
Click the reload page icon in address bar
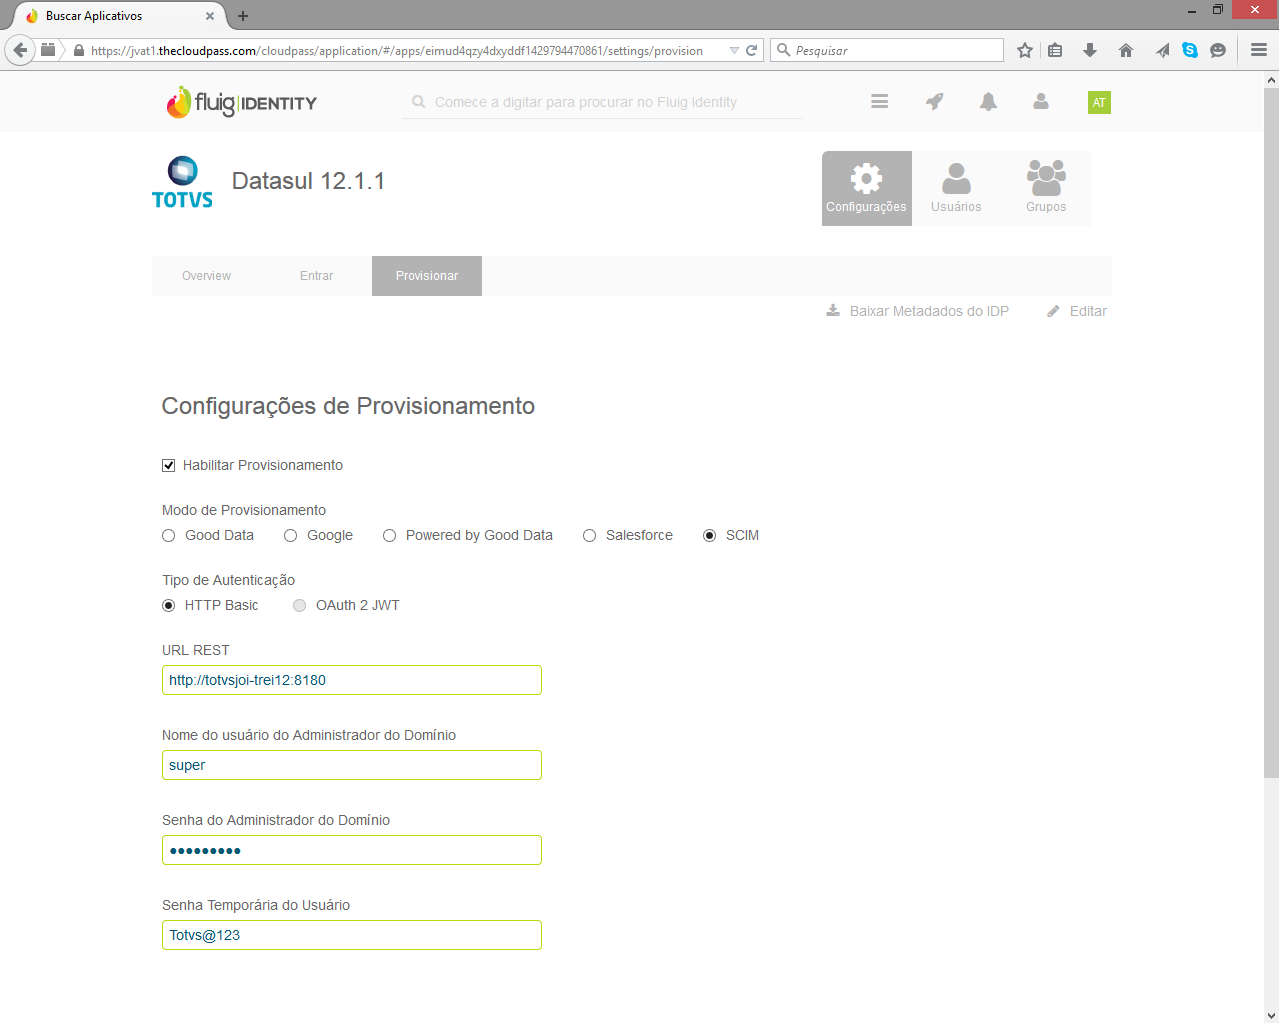(x=752, y=50)
